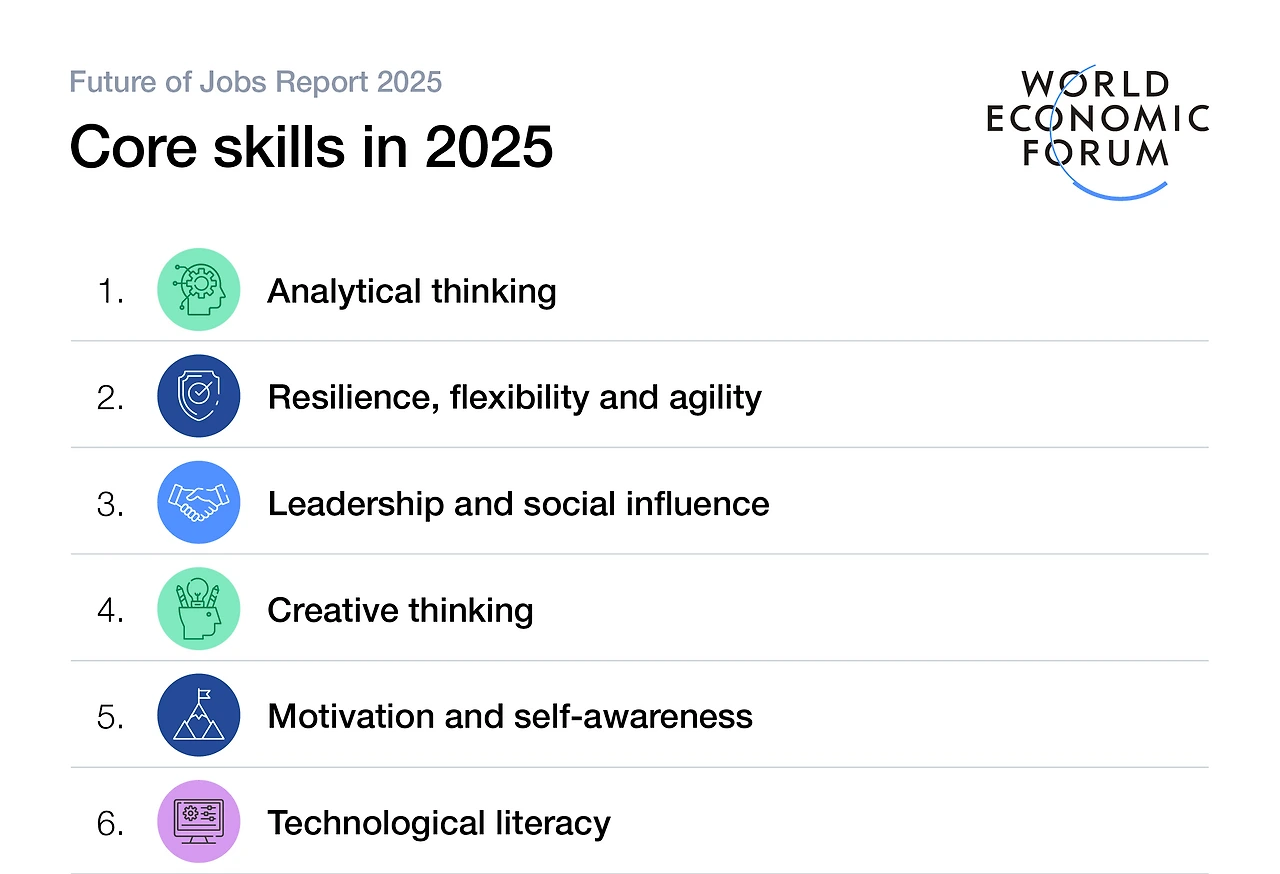Click 'Motivation and self-awareness' text
This screenshot has height=874, width=1280.
click(510, 716)
